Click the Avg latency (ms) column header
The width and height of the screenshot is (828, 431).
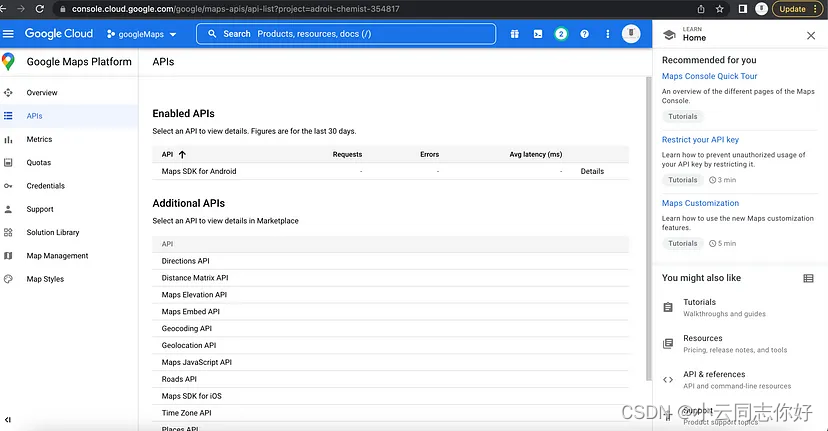point(535,154)
